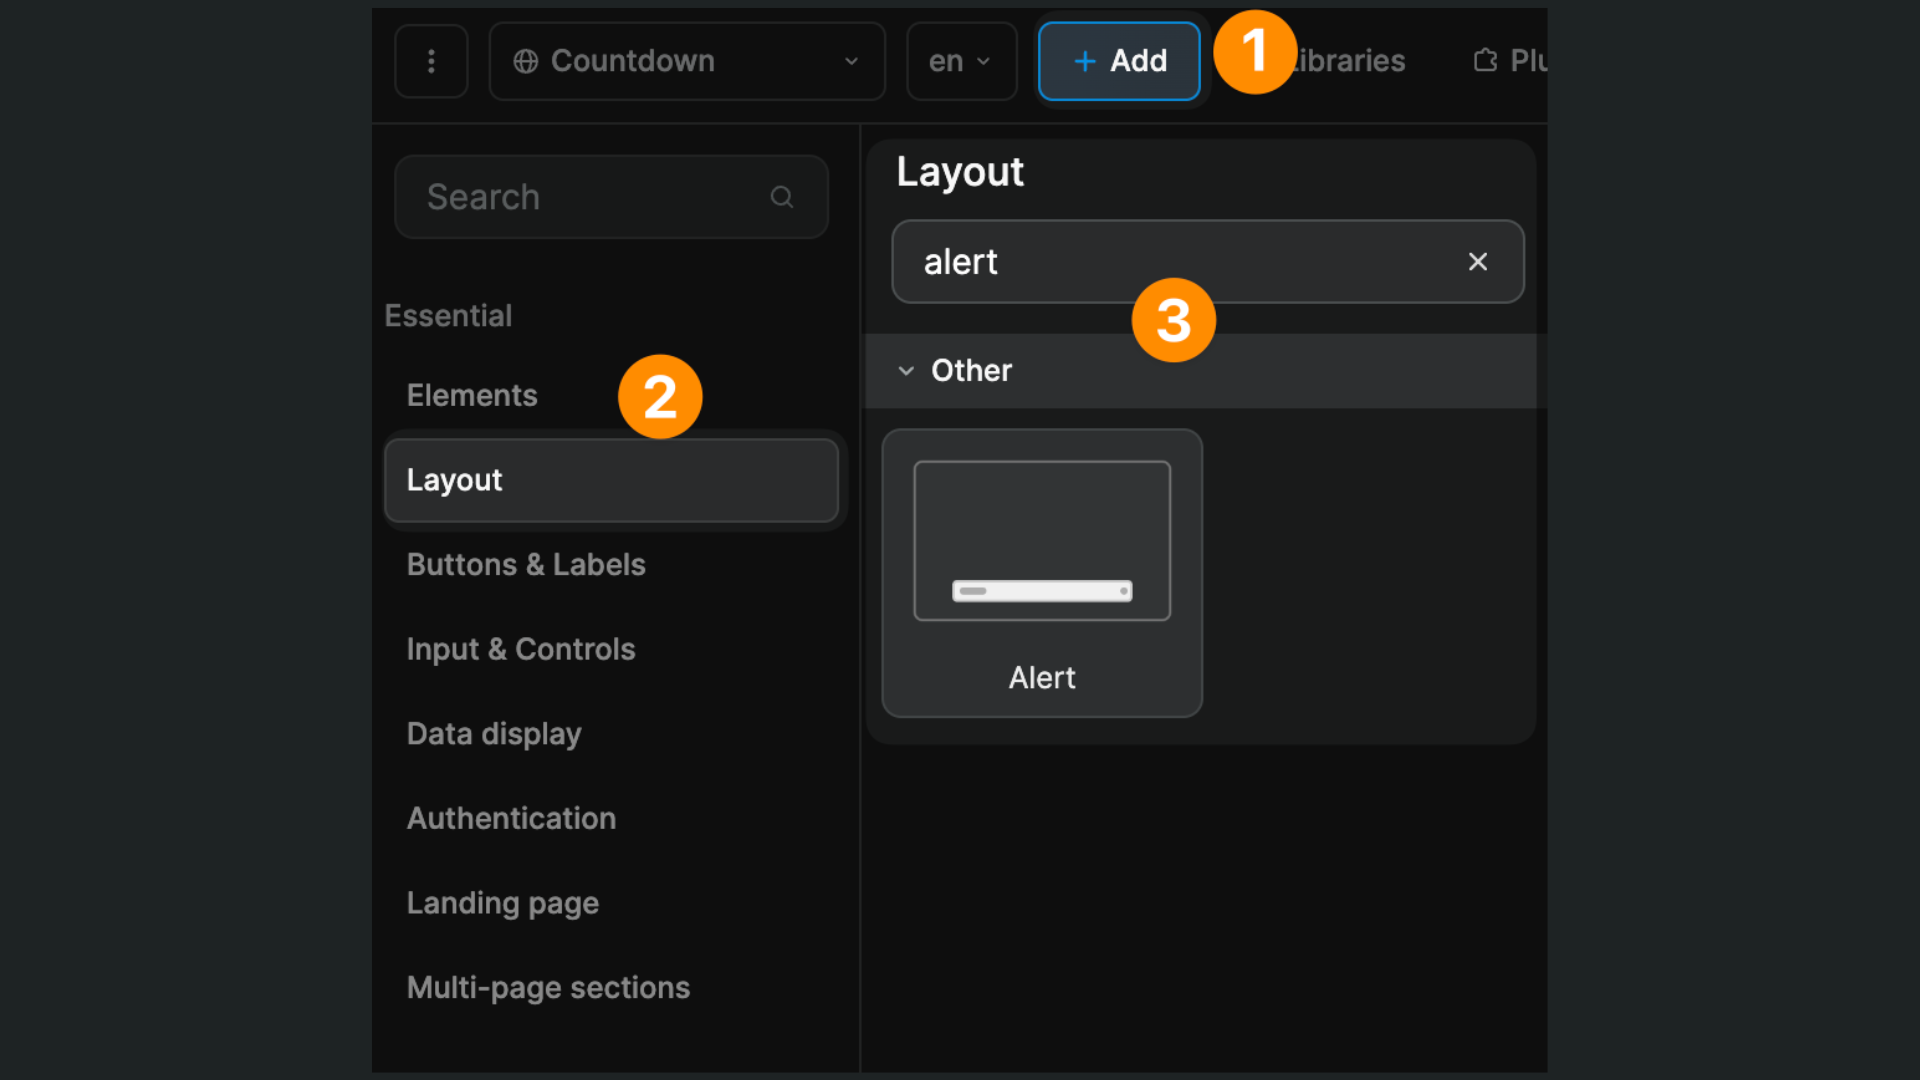The image size is (1920, 1080).
Task: Select the Alert element thumbnail
Action: pos(1042,572)
